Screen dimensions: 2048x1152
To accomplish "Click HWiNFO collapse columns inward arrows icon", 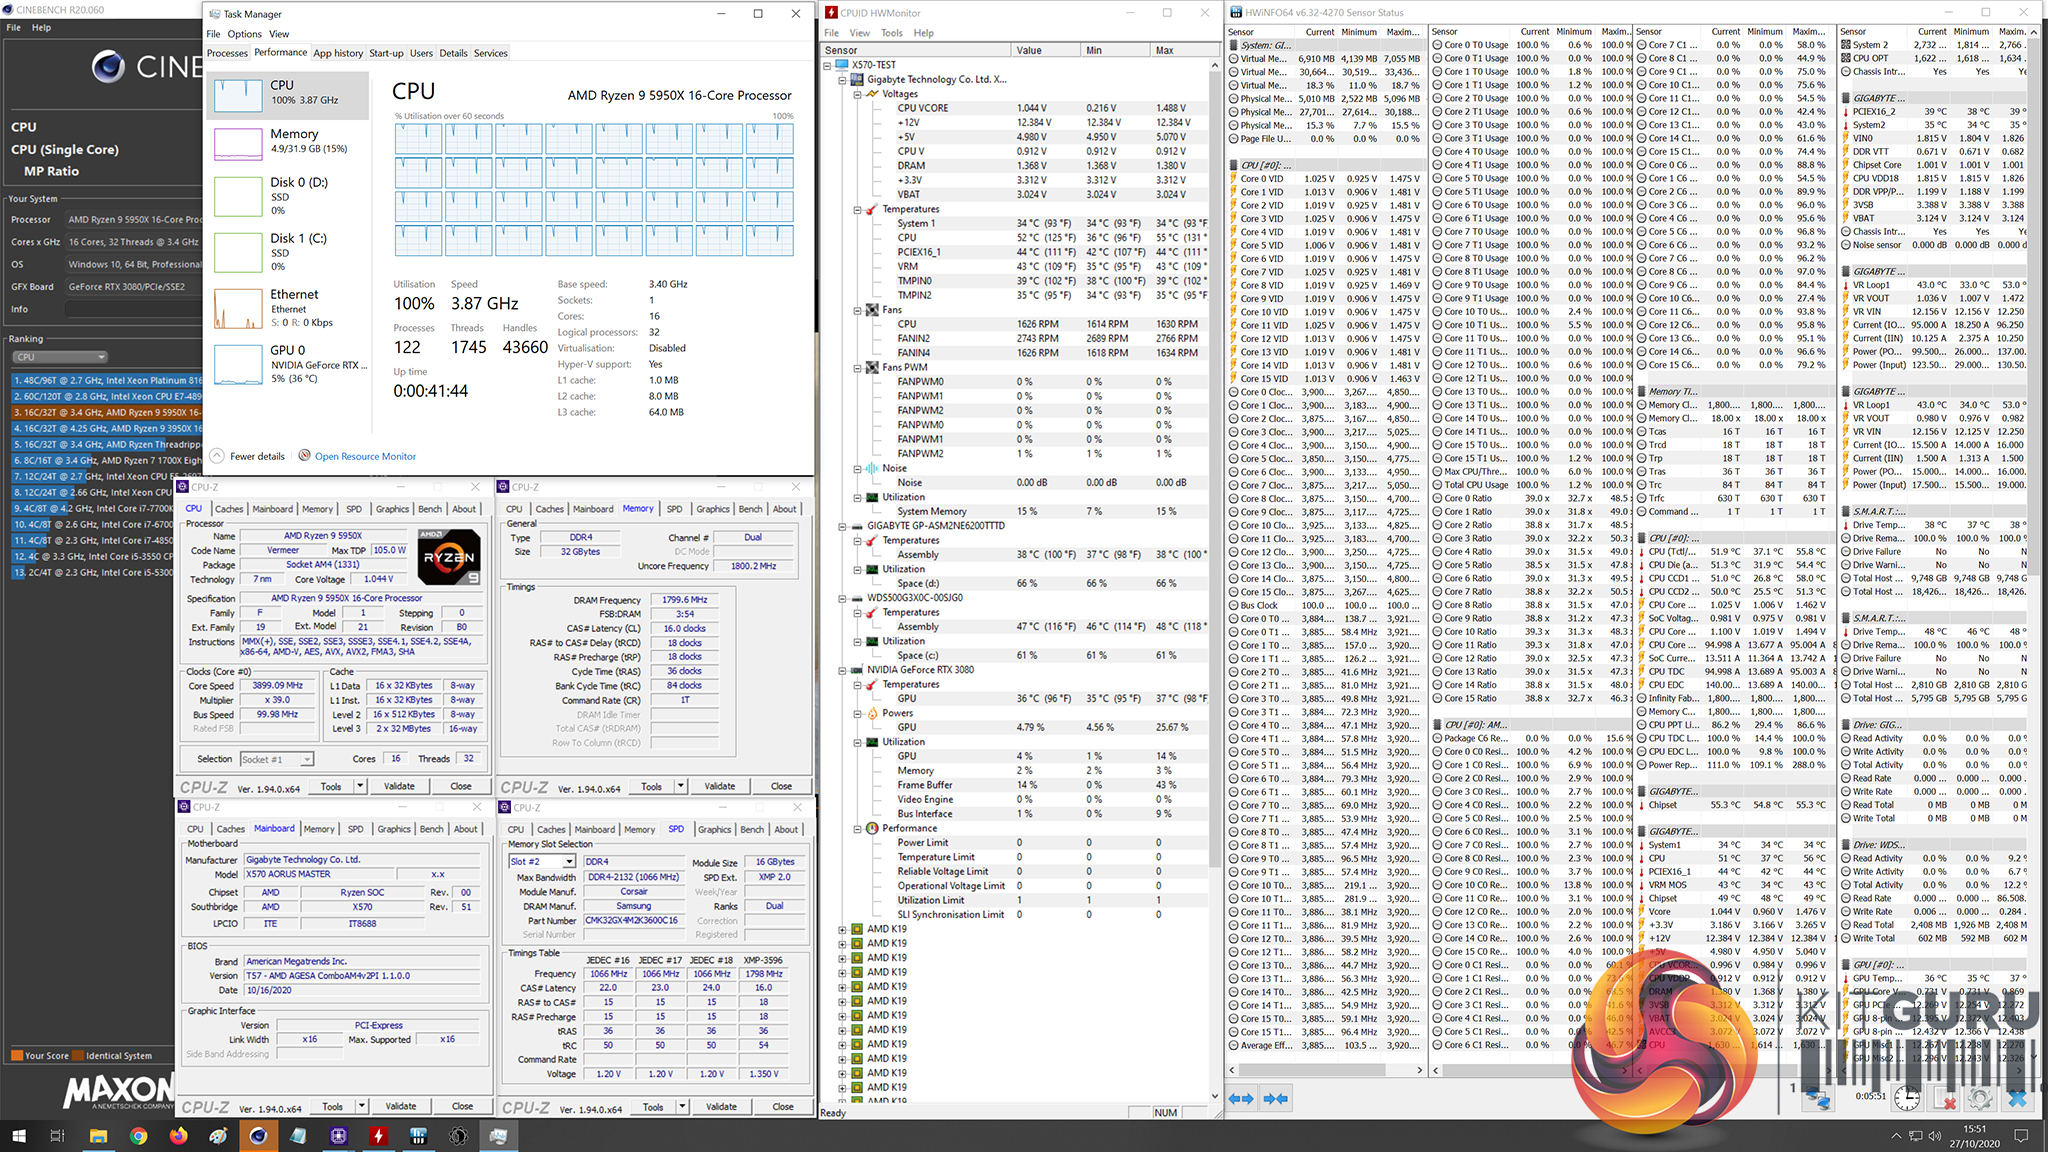I will pos(1276,1098).
